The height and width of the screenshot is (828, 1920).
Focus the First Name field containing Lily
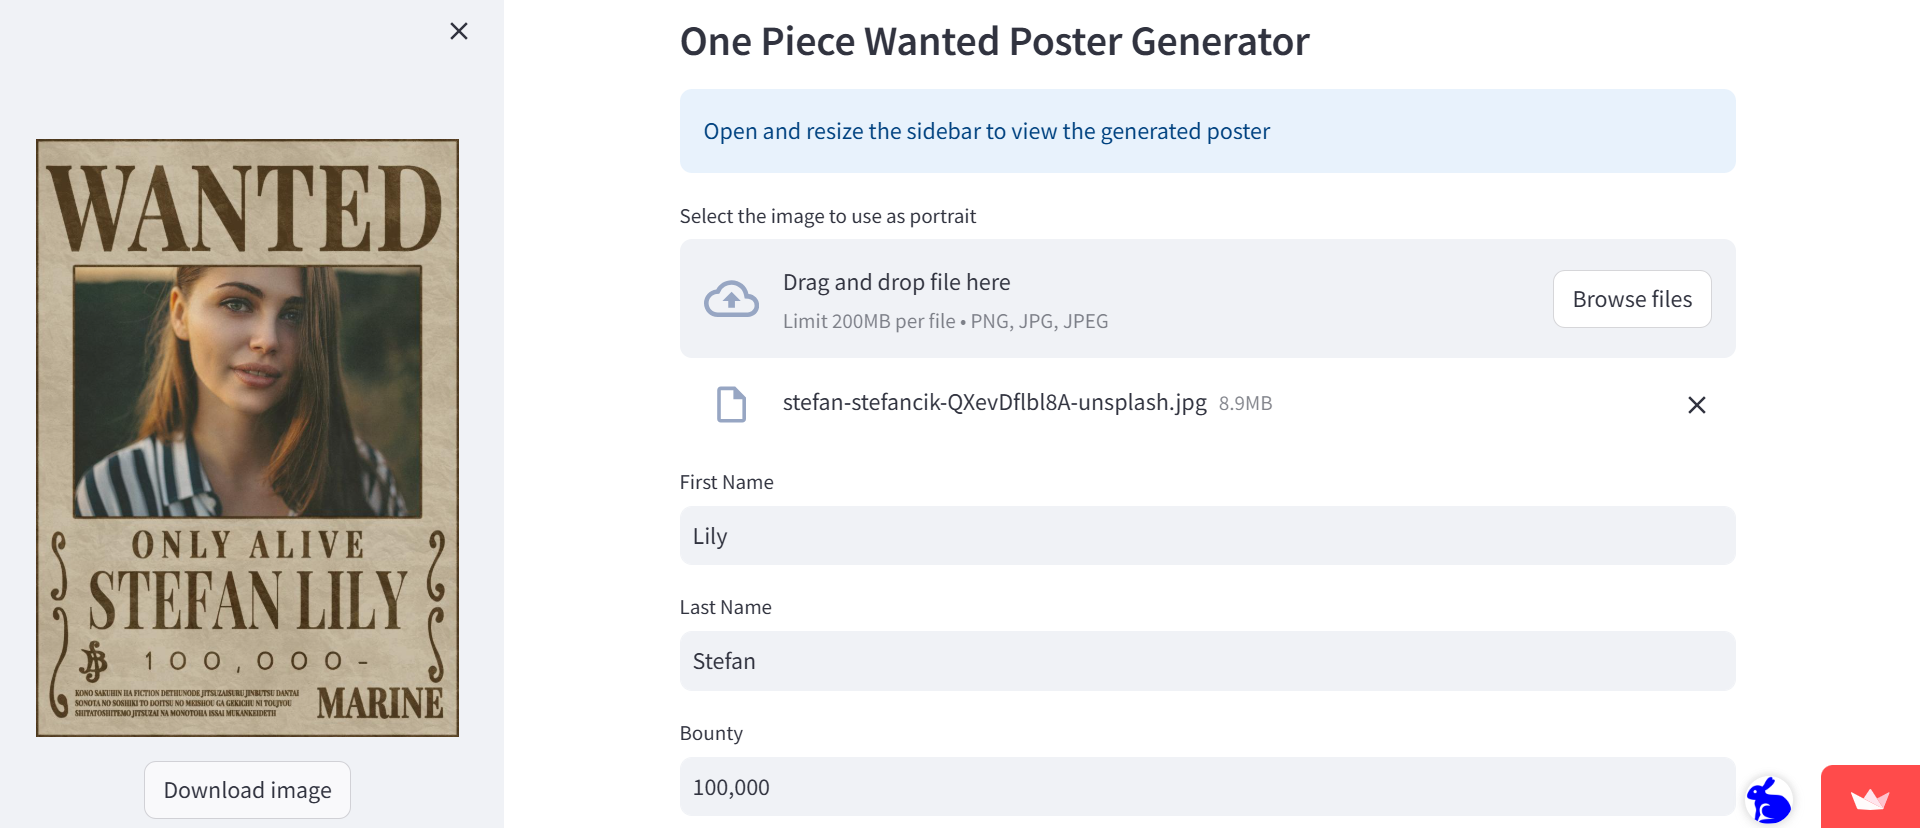click(x=1207, y=536)
